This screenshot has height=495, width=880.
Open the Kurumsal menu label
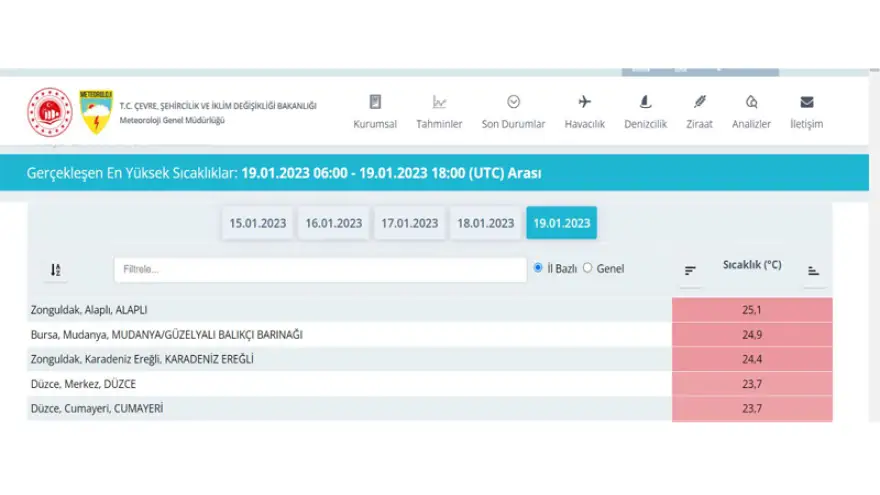click(x=375, y=124)
